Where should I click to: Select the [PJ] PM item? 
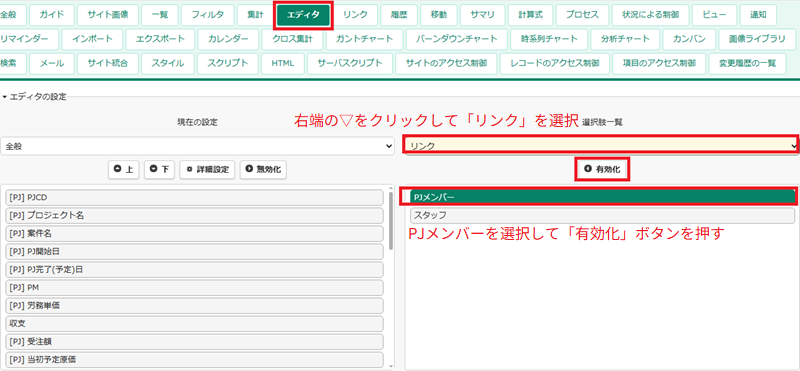pyautogui.click(x=194, y=288)
